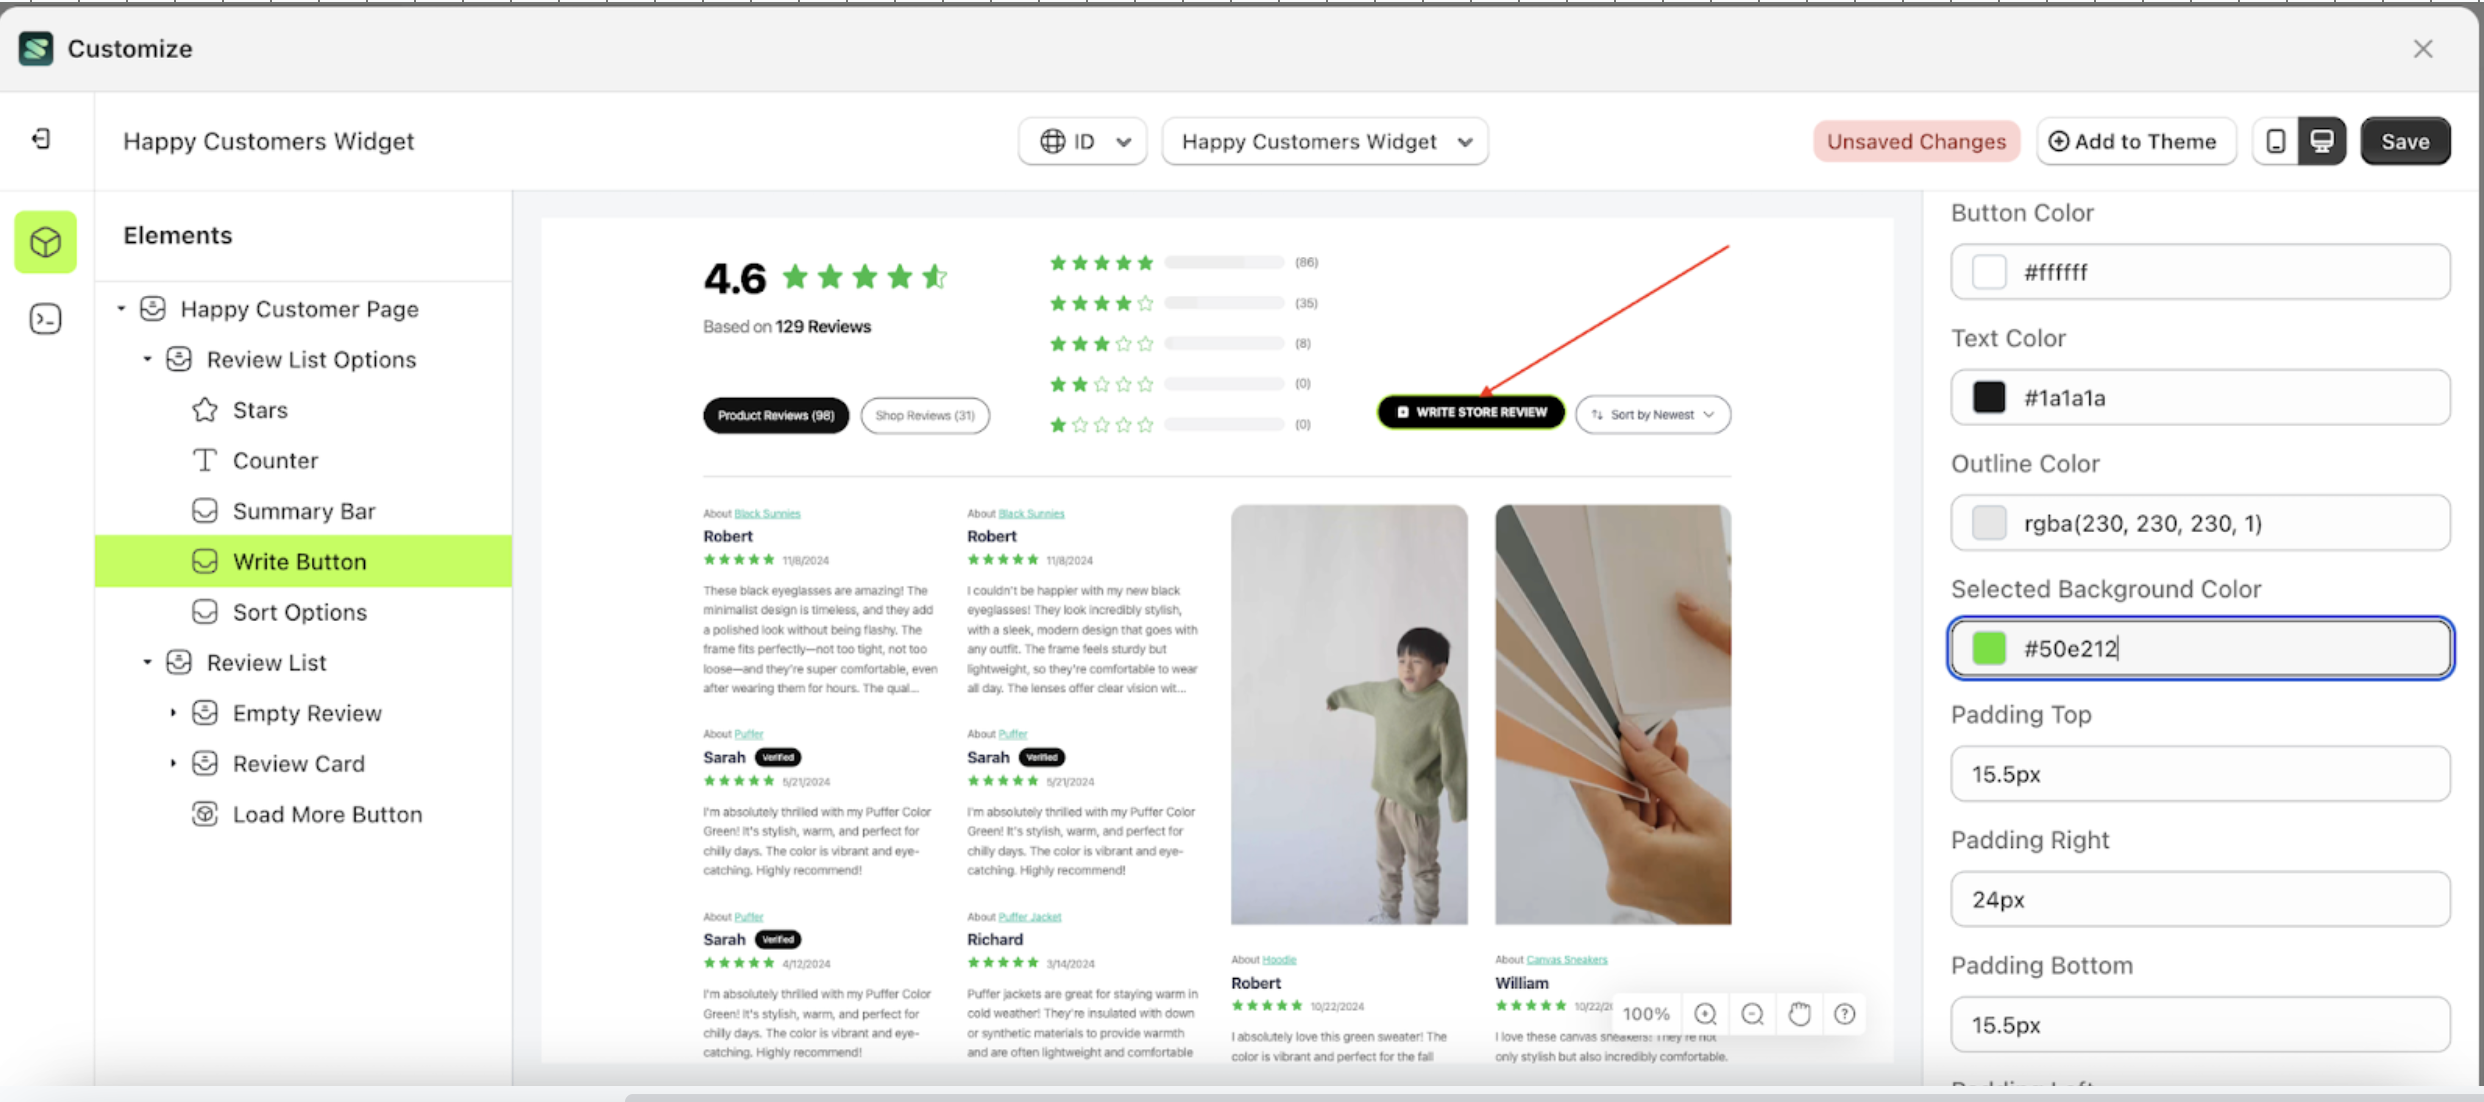Click the zoom out magnifier icon
Image resolution: width=2484 pixels, height=1102 pixels.
click(x=1752, y=1014)
